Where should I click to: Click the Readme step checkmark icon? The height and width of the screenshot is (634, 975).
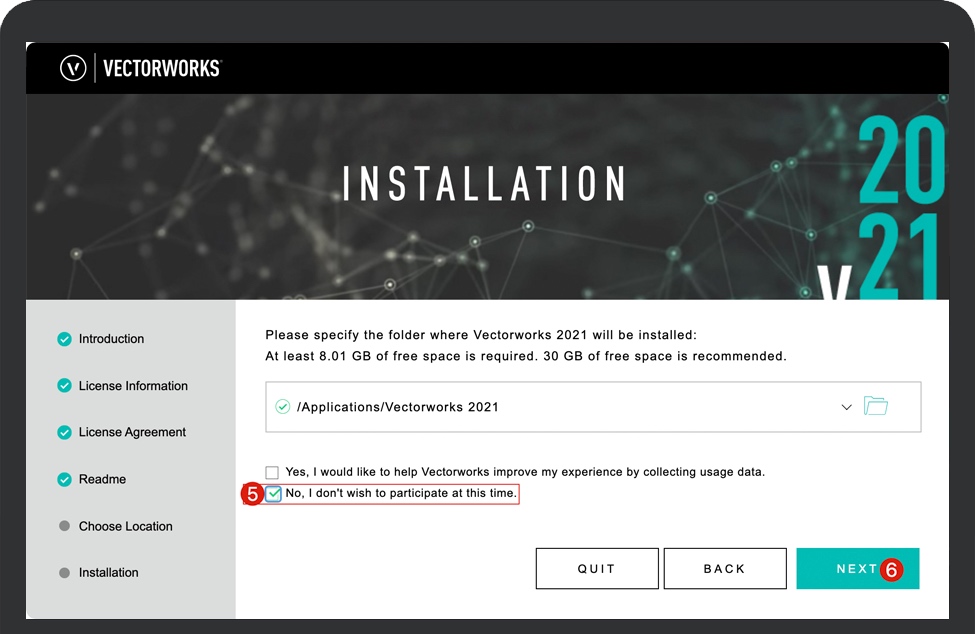pyautogui.click(x=64, y=479)
